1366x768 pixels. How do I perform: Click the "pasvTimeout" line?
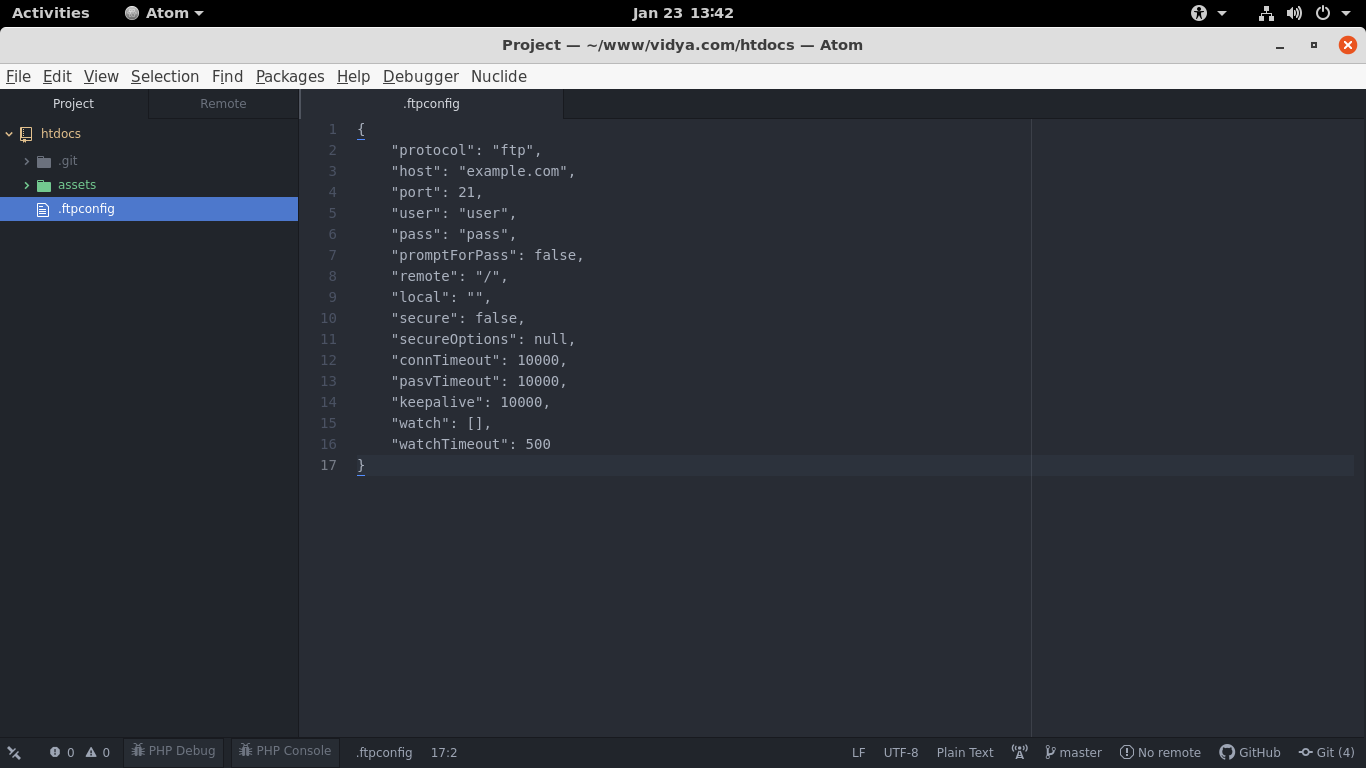[x=479, y=382]
